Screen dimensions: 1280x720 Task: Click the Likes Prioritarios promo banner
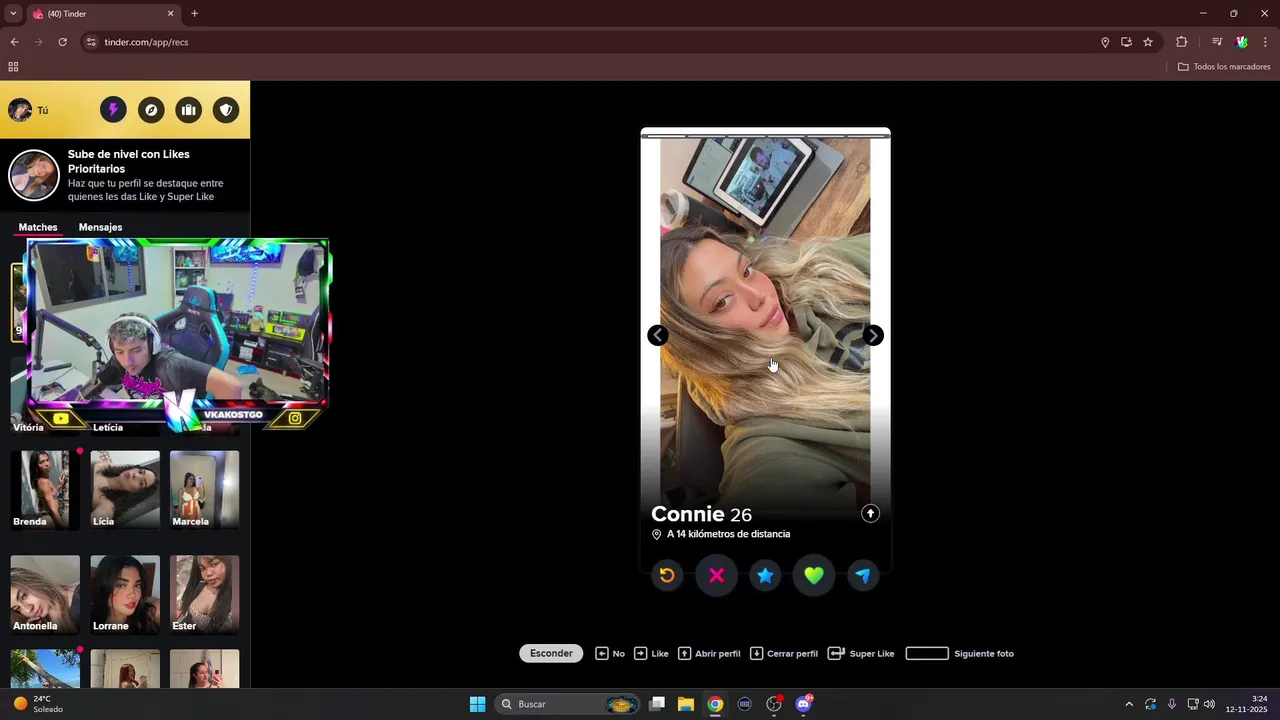125,175
